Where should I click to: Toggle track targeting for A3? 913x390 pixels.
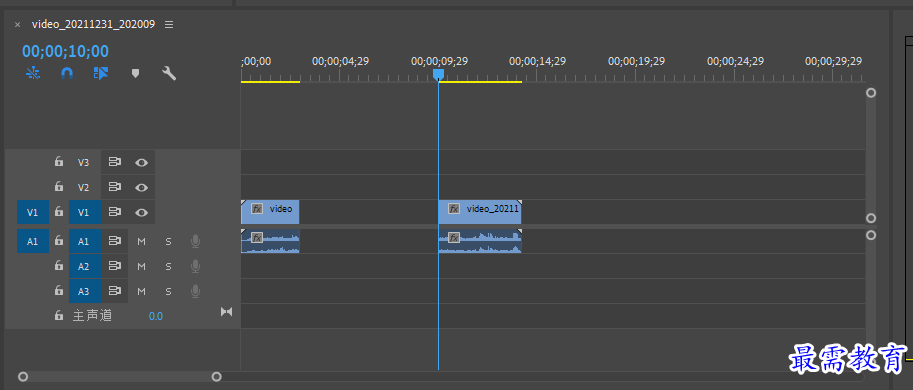(x=84, y=291)
